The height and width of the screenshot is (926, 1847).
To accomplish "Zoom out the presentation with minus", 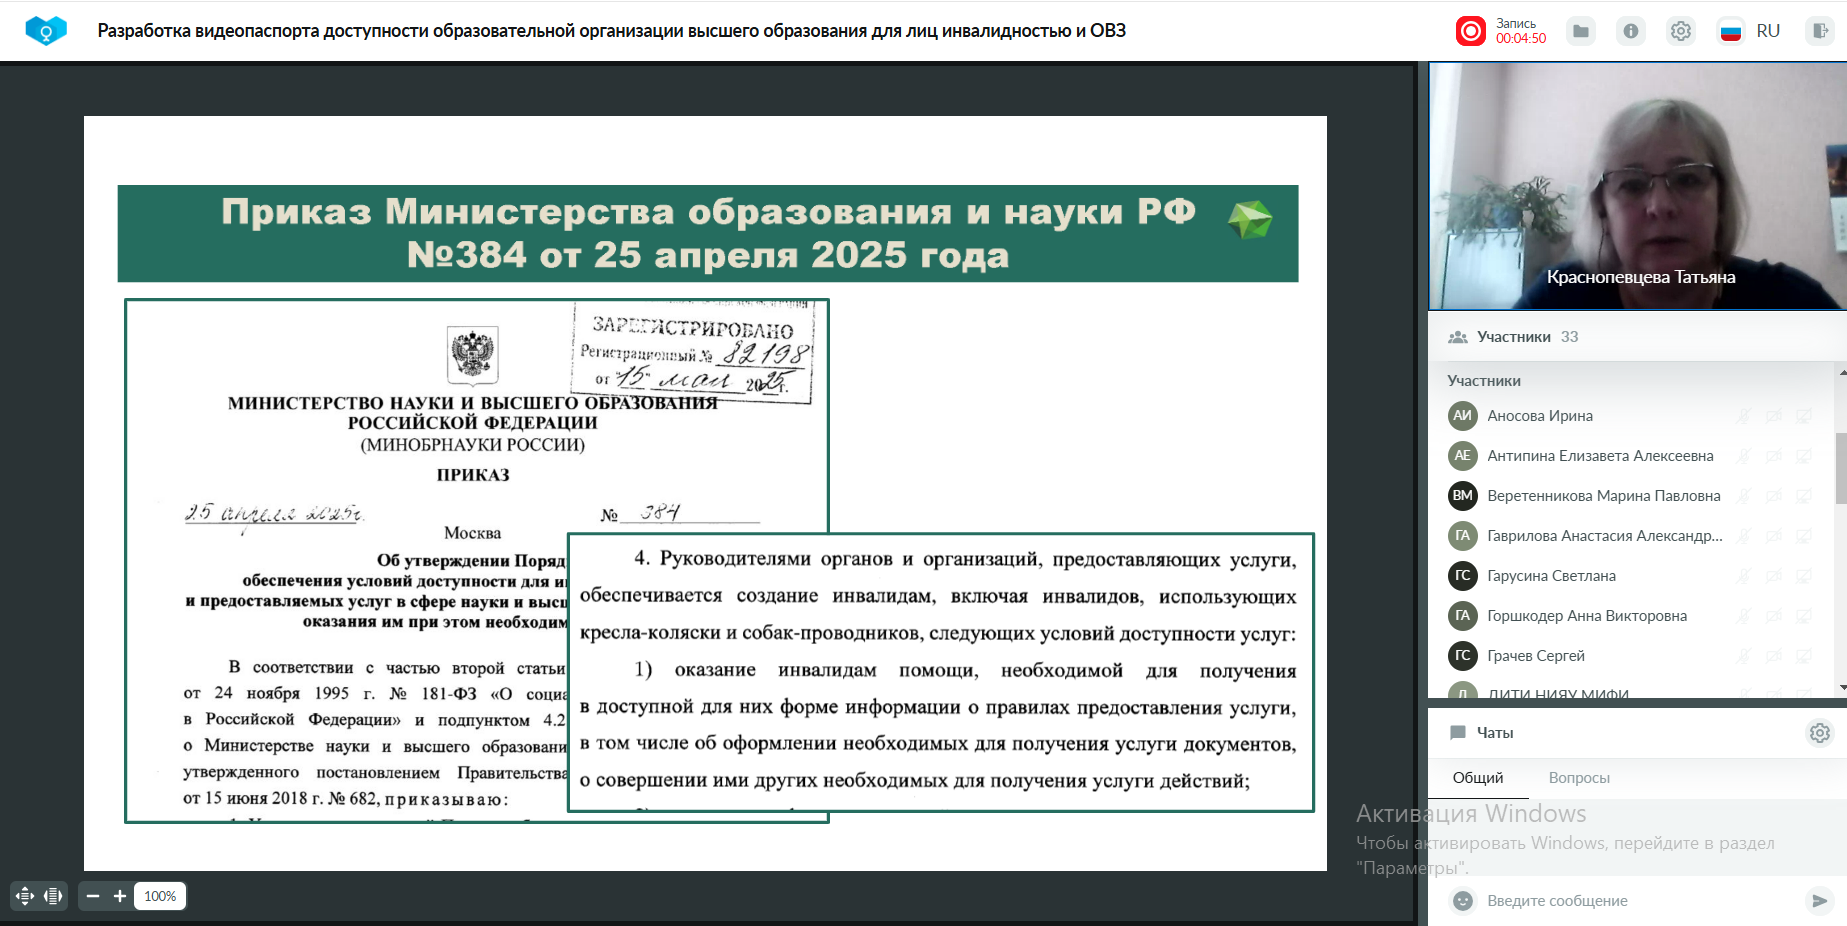I will coord(93,896).
